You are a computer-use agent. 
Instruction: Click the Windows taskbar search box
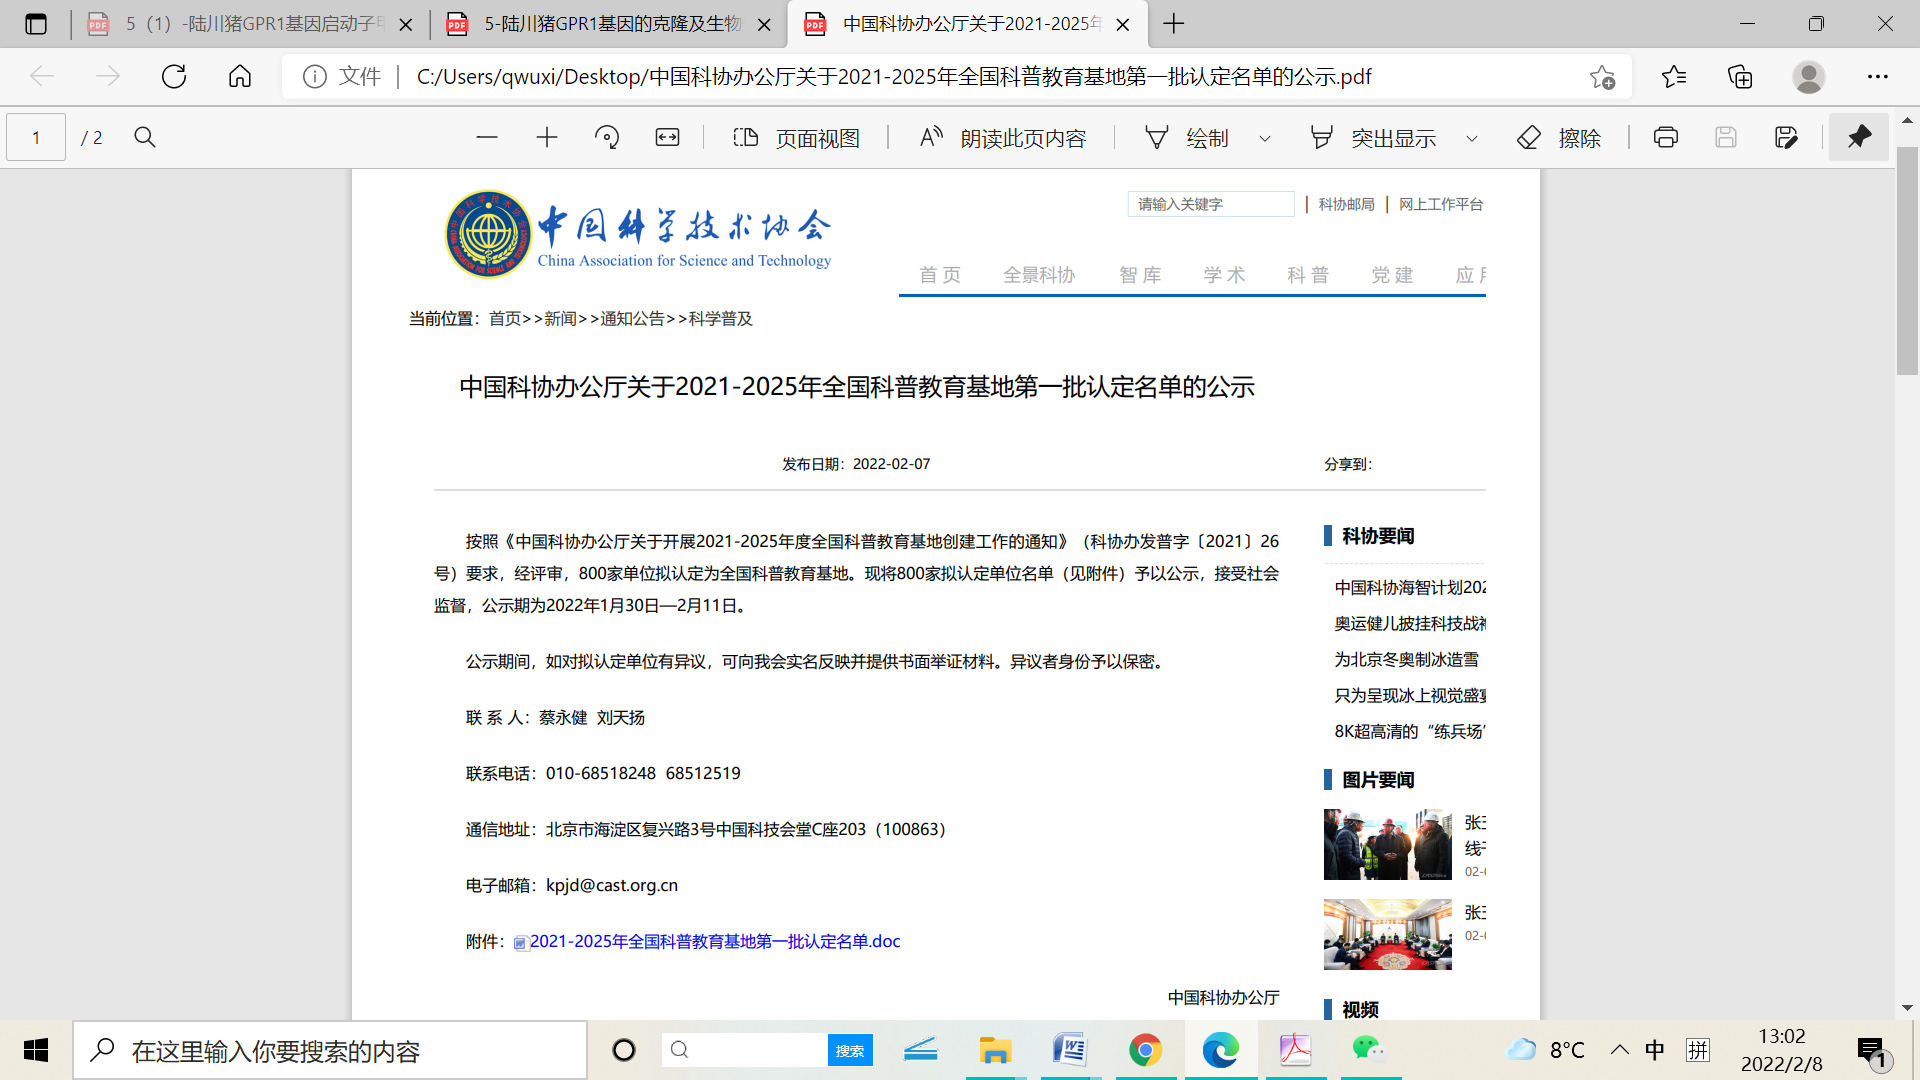(x=330, y=1050)
